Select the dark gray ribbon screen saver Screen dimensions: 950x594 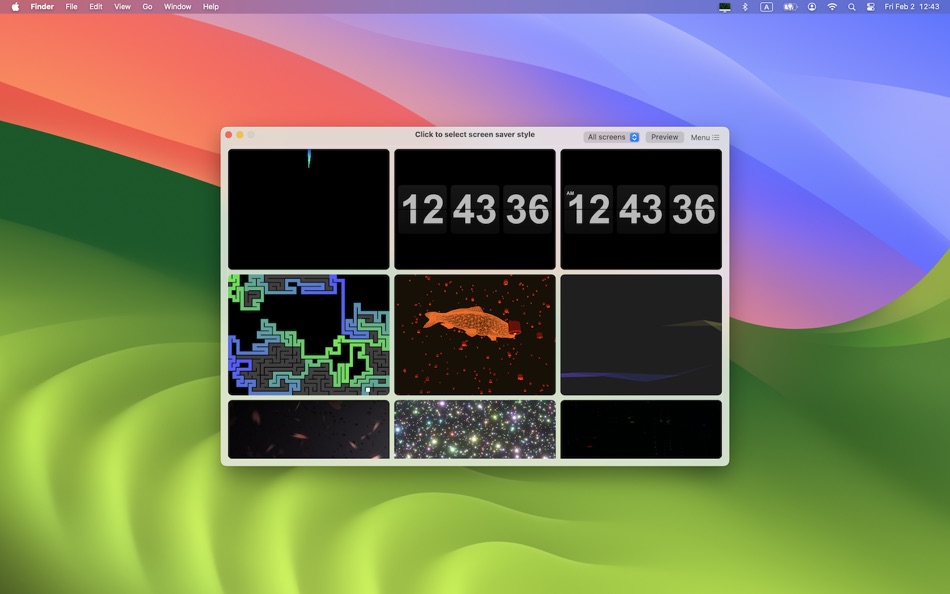641,335
